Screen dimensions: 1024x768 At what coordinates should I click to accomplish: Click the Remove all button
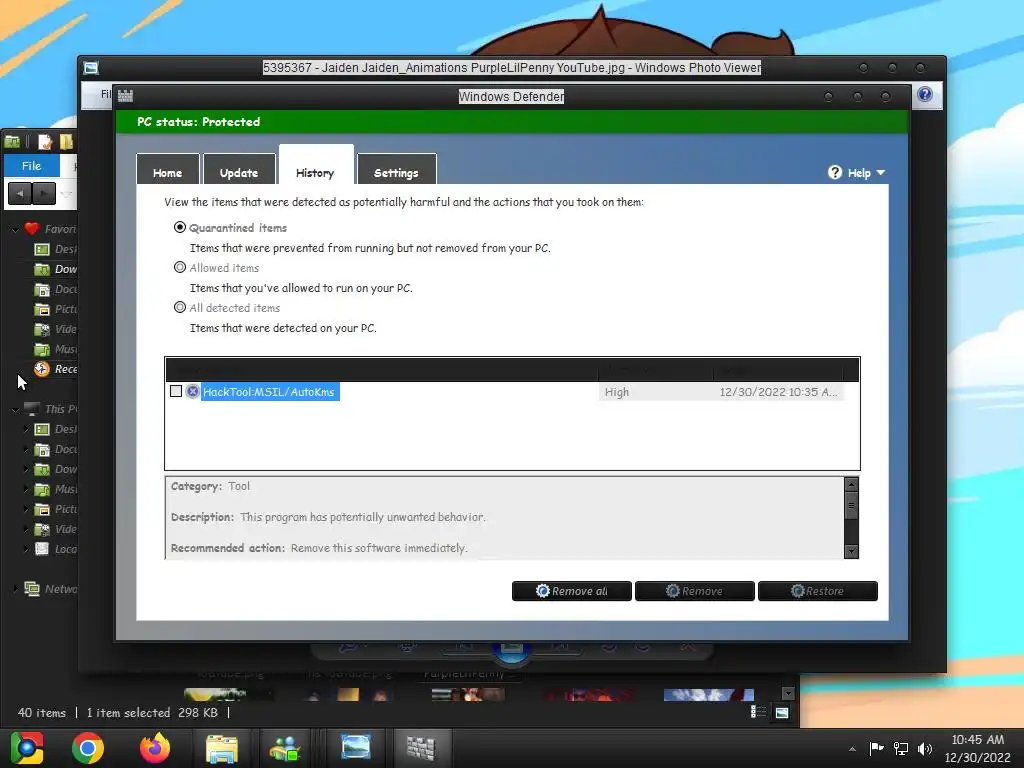click(571, 591)
